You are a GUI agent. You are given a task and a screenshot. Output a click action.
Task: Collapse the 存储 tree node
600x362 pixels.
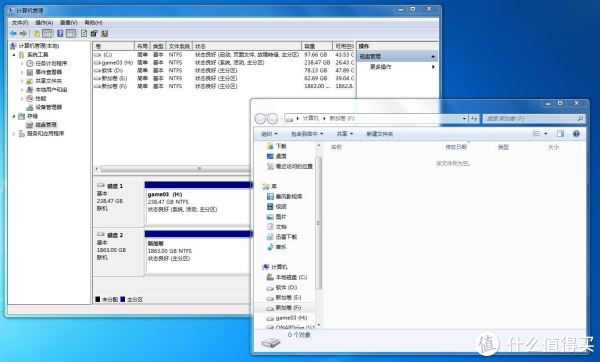tap(14, 116)
